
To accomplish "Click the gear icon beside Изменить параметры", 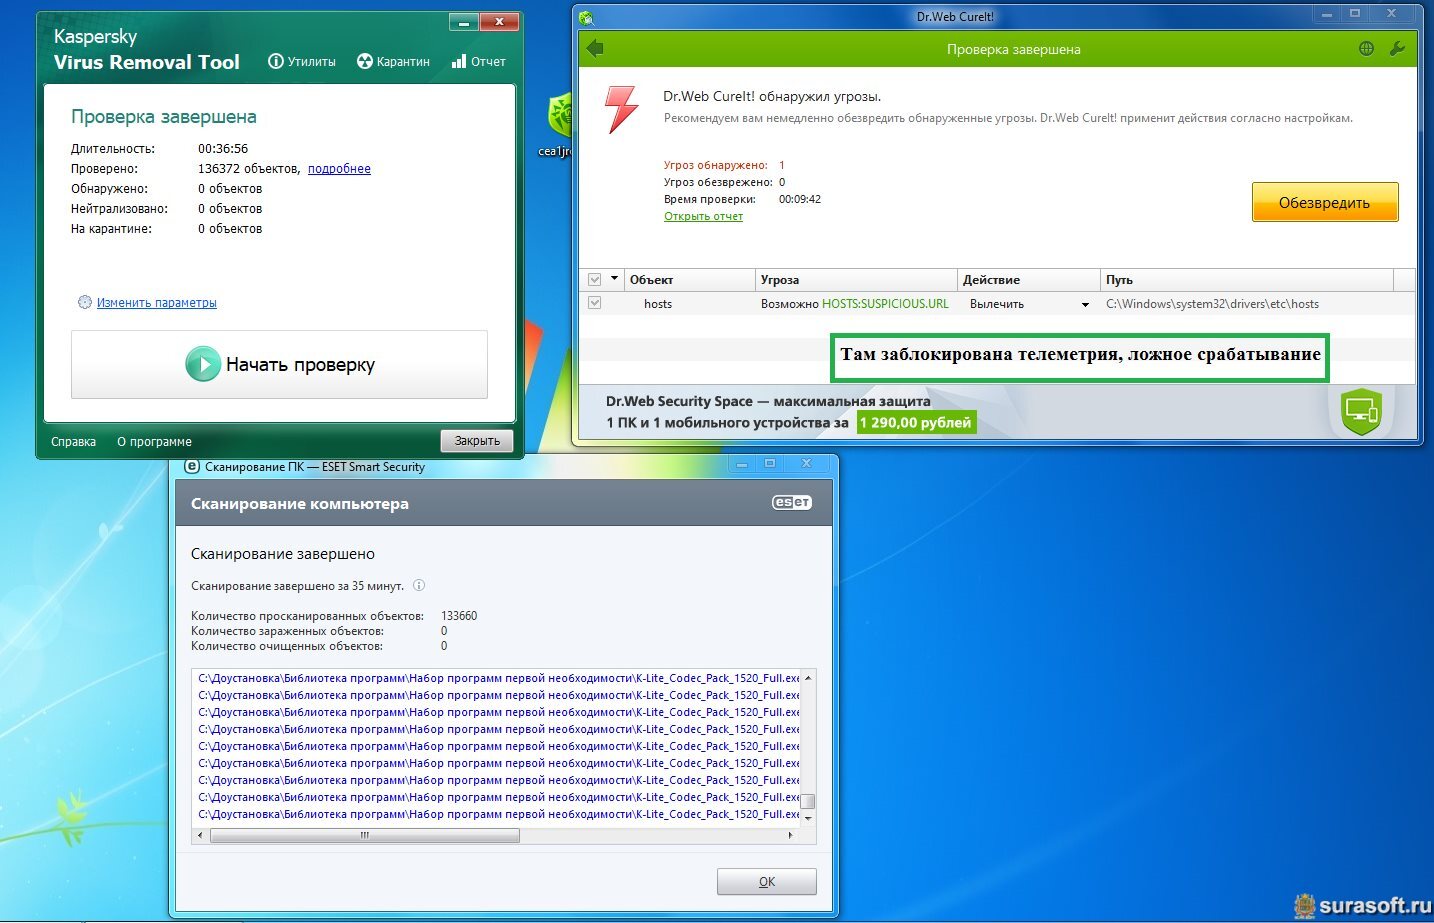I will 85,302.
